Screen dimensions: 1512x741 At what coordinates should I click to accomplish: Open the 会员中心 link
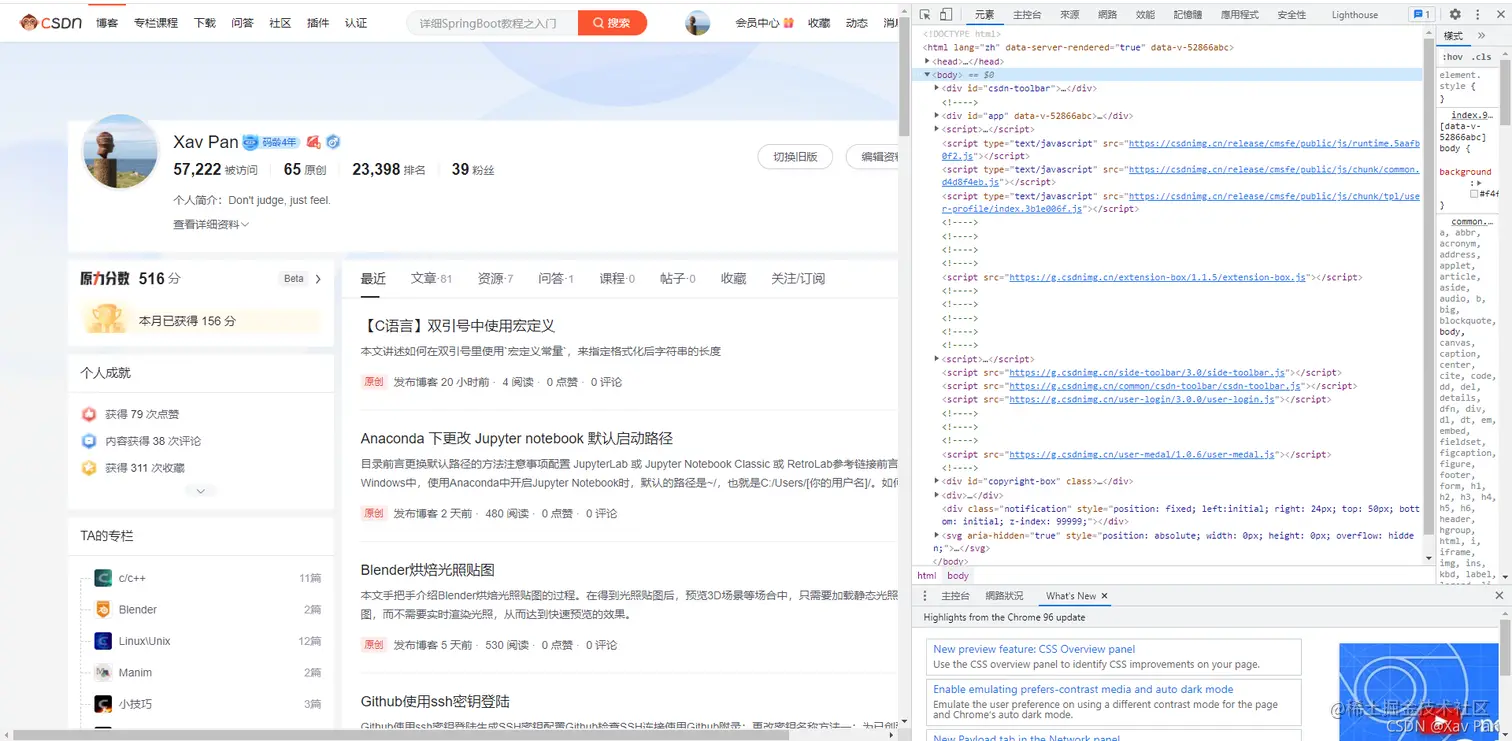764,23
